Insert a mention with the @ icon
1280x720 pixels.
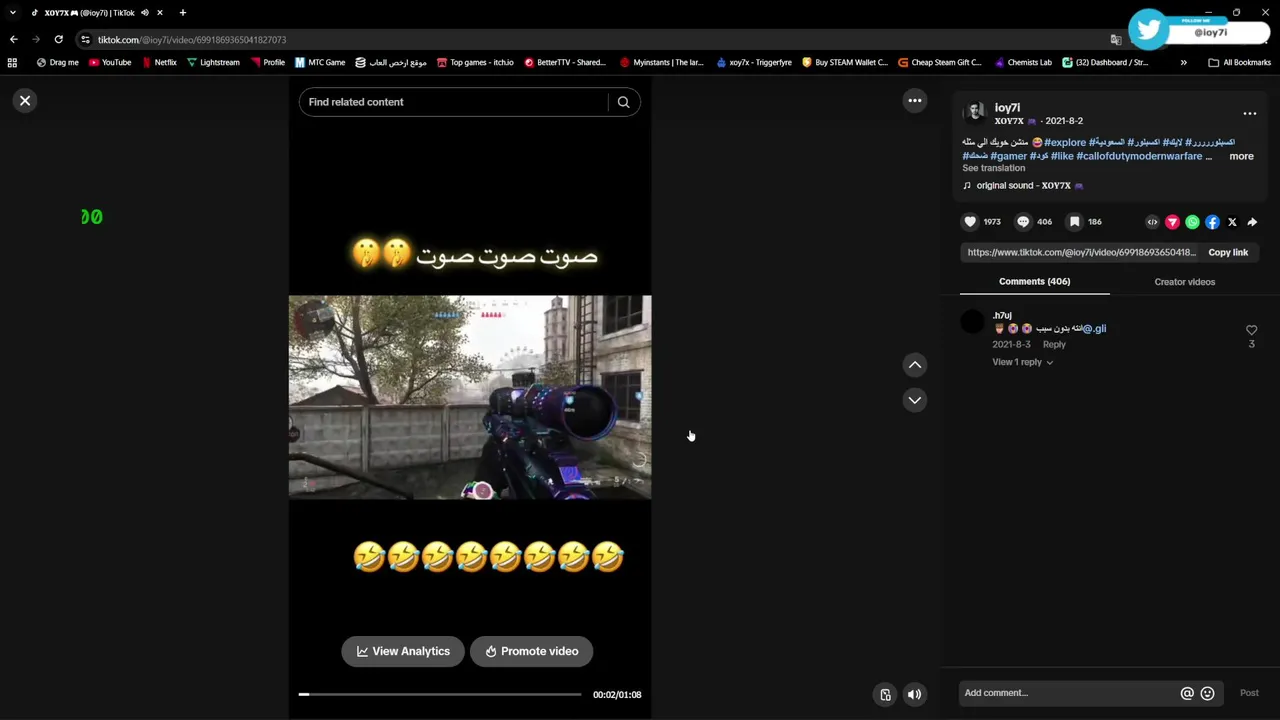[x=1187, y=693]
